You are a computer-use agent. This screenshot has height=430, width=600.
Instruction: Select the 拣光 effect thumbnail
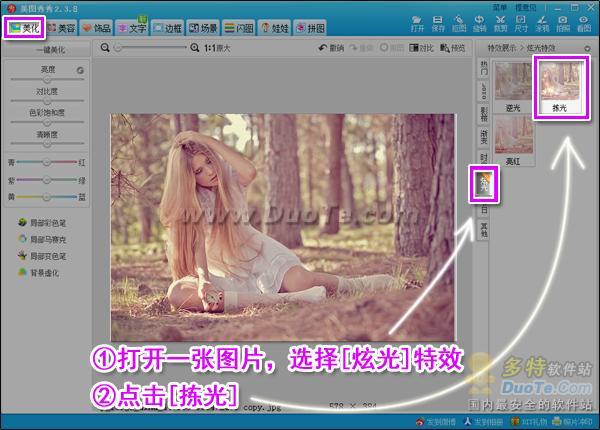561,88
